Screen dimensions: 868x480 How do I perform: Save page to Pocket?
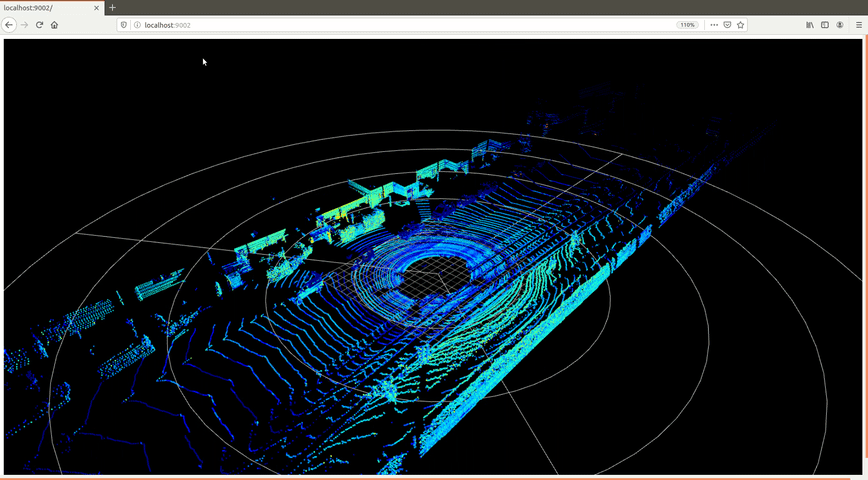click(x=727, y=25)
